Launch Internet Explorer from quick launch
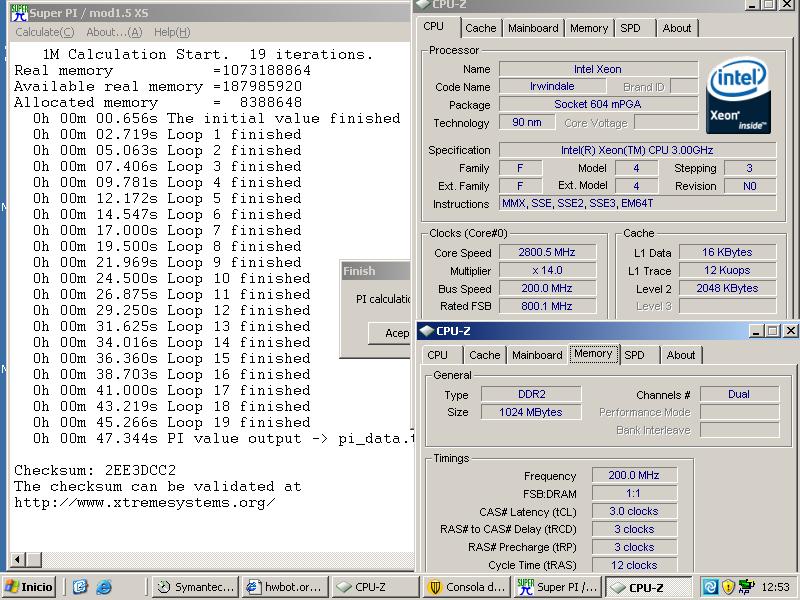Image resolution: width=800 pixels, height=600 pixels. [104, 587]
